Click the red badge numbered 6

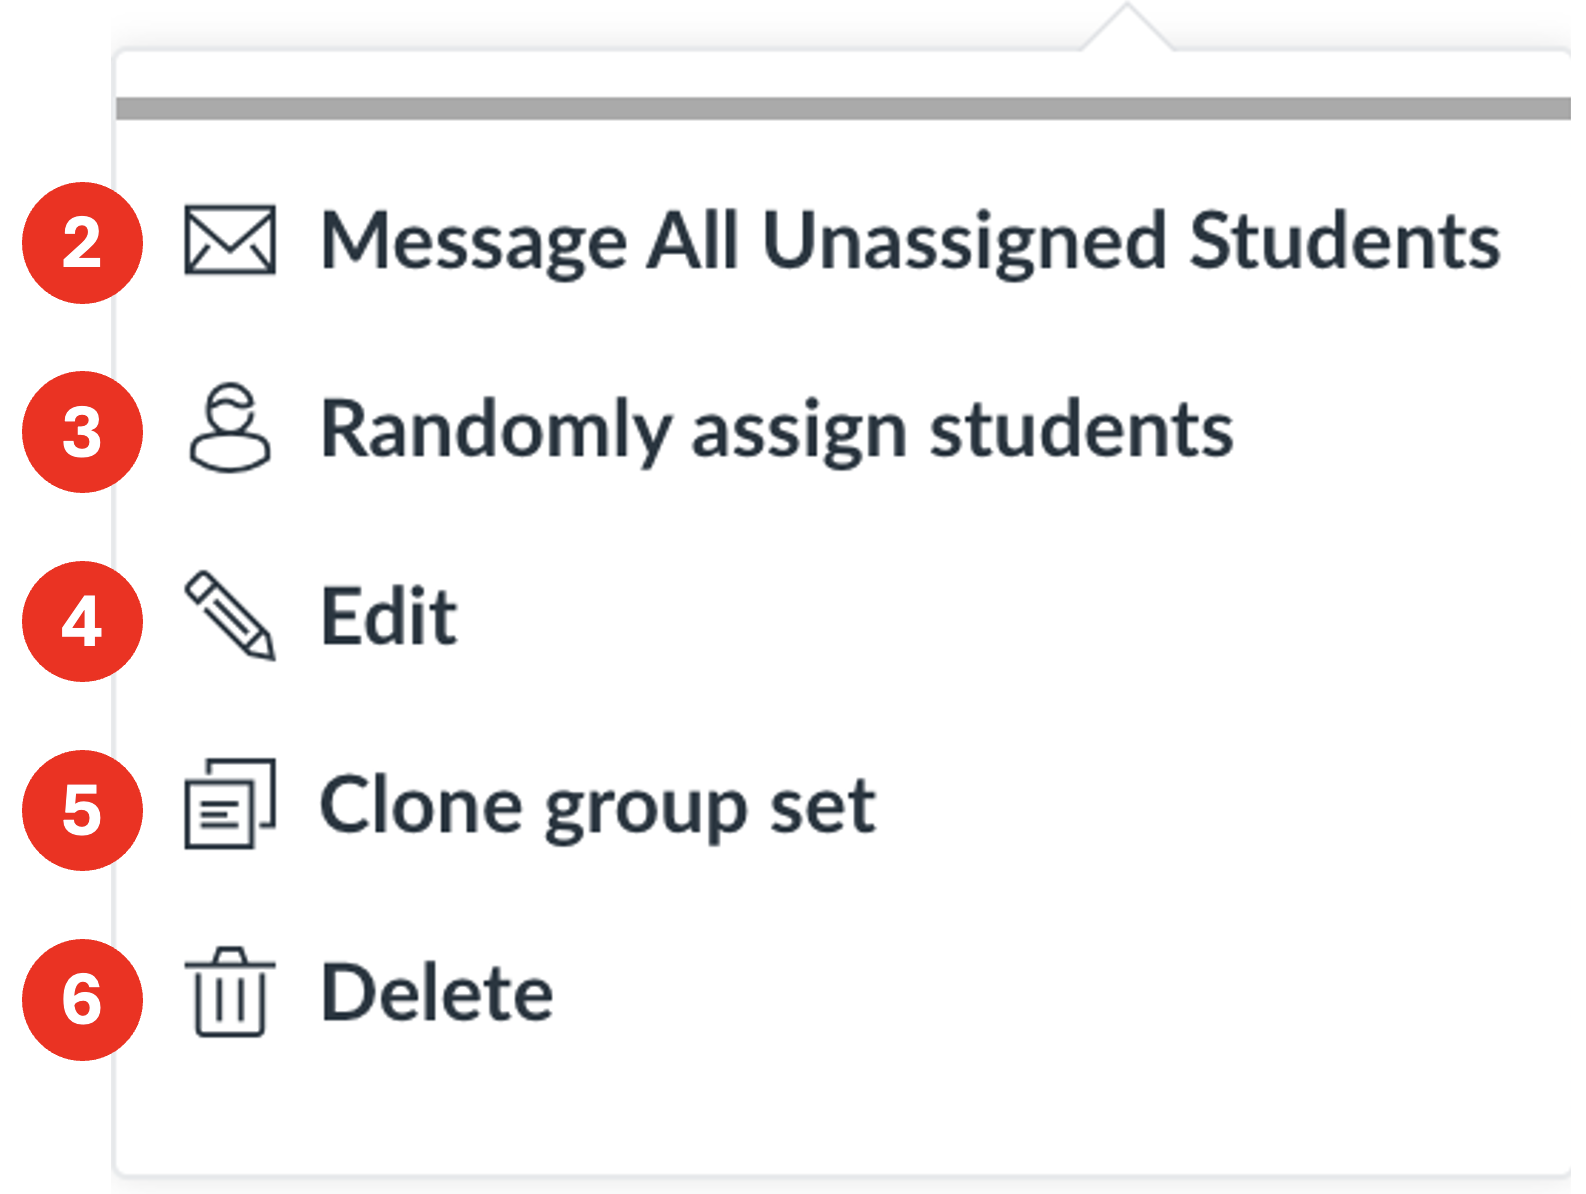[x=81, y=997]
